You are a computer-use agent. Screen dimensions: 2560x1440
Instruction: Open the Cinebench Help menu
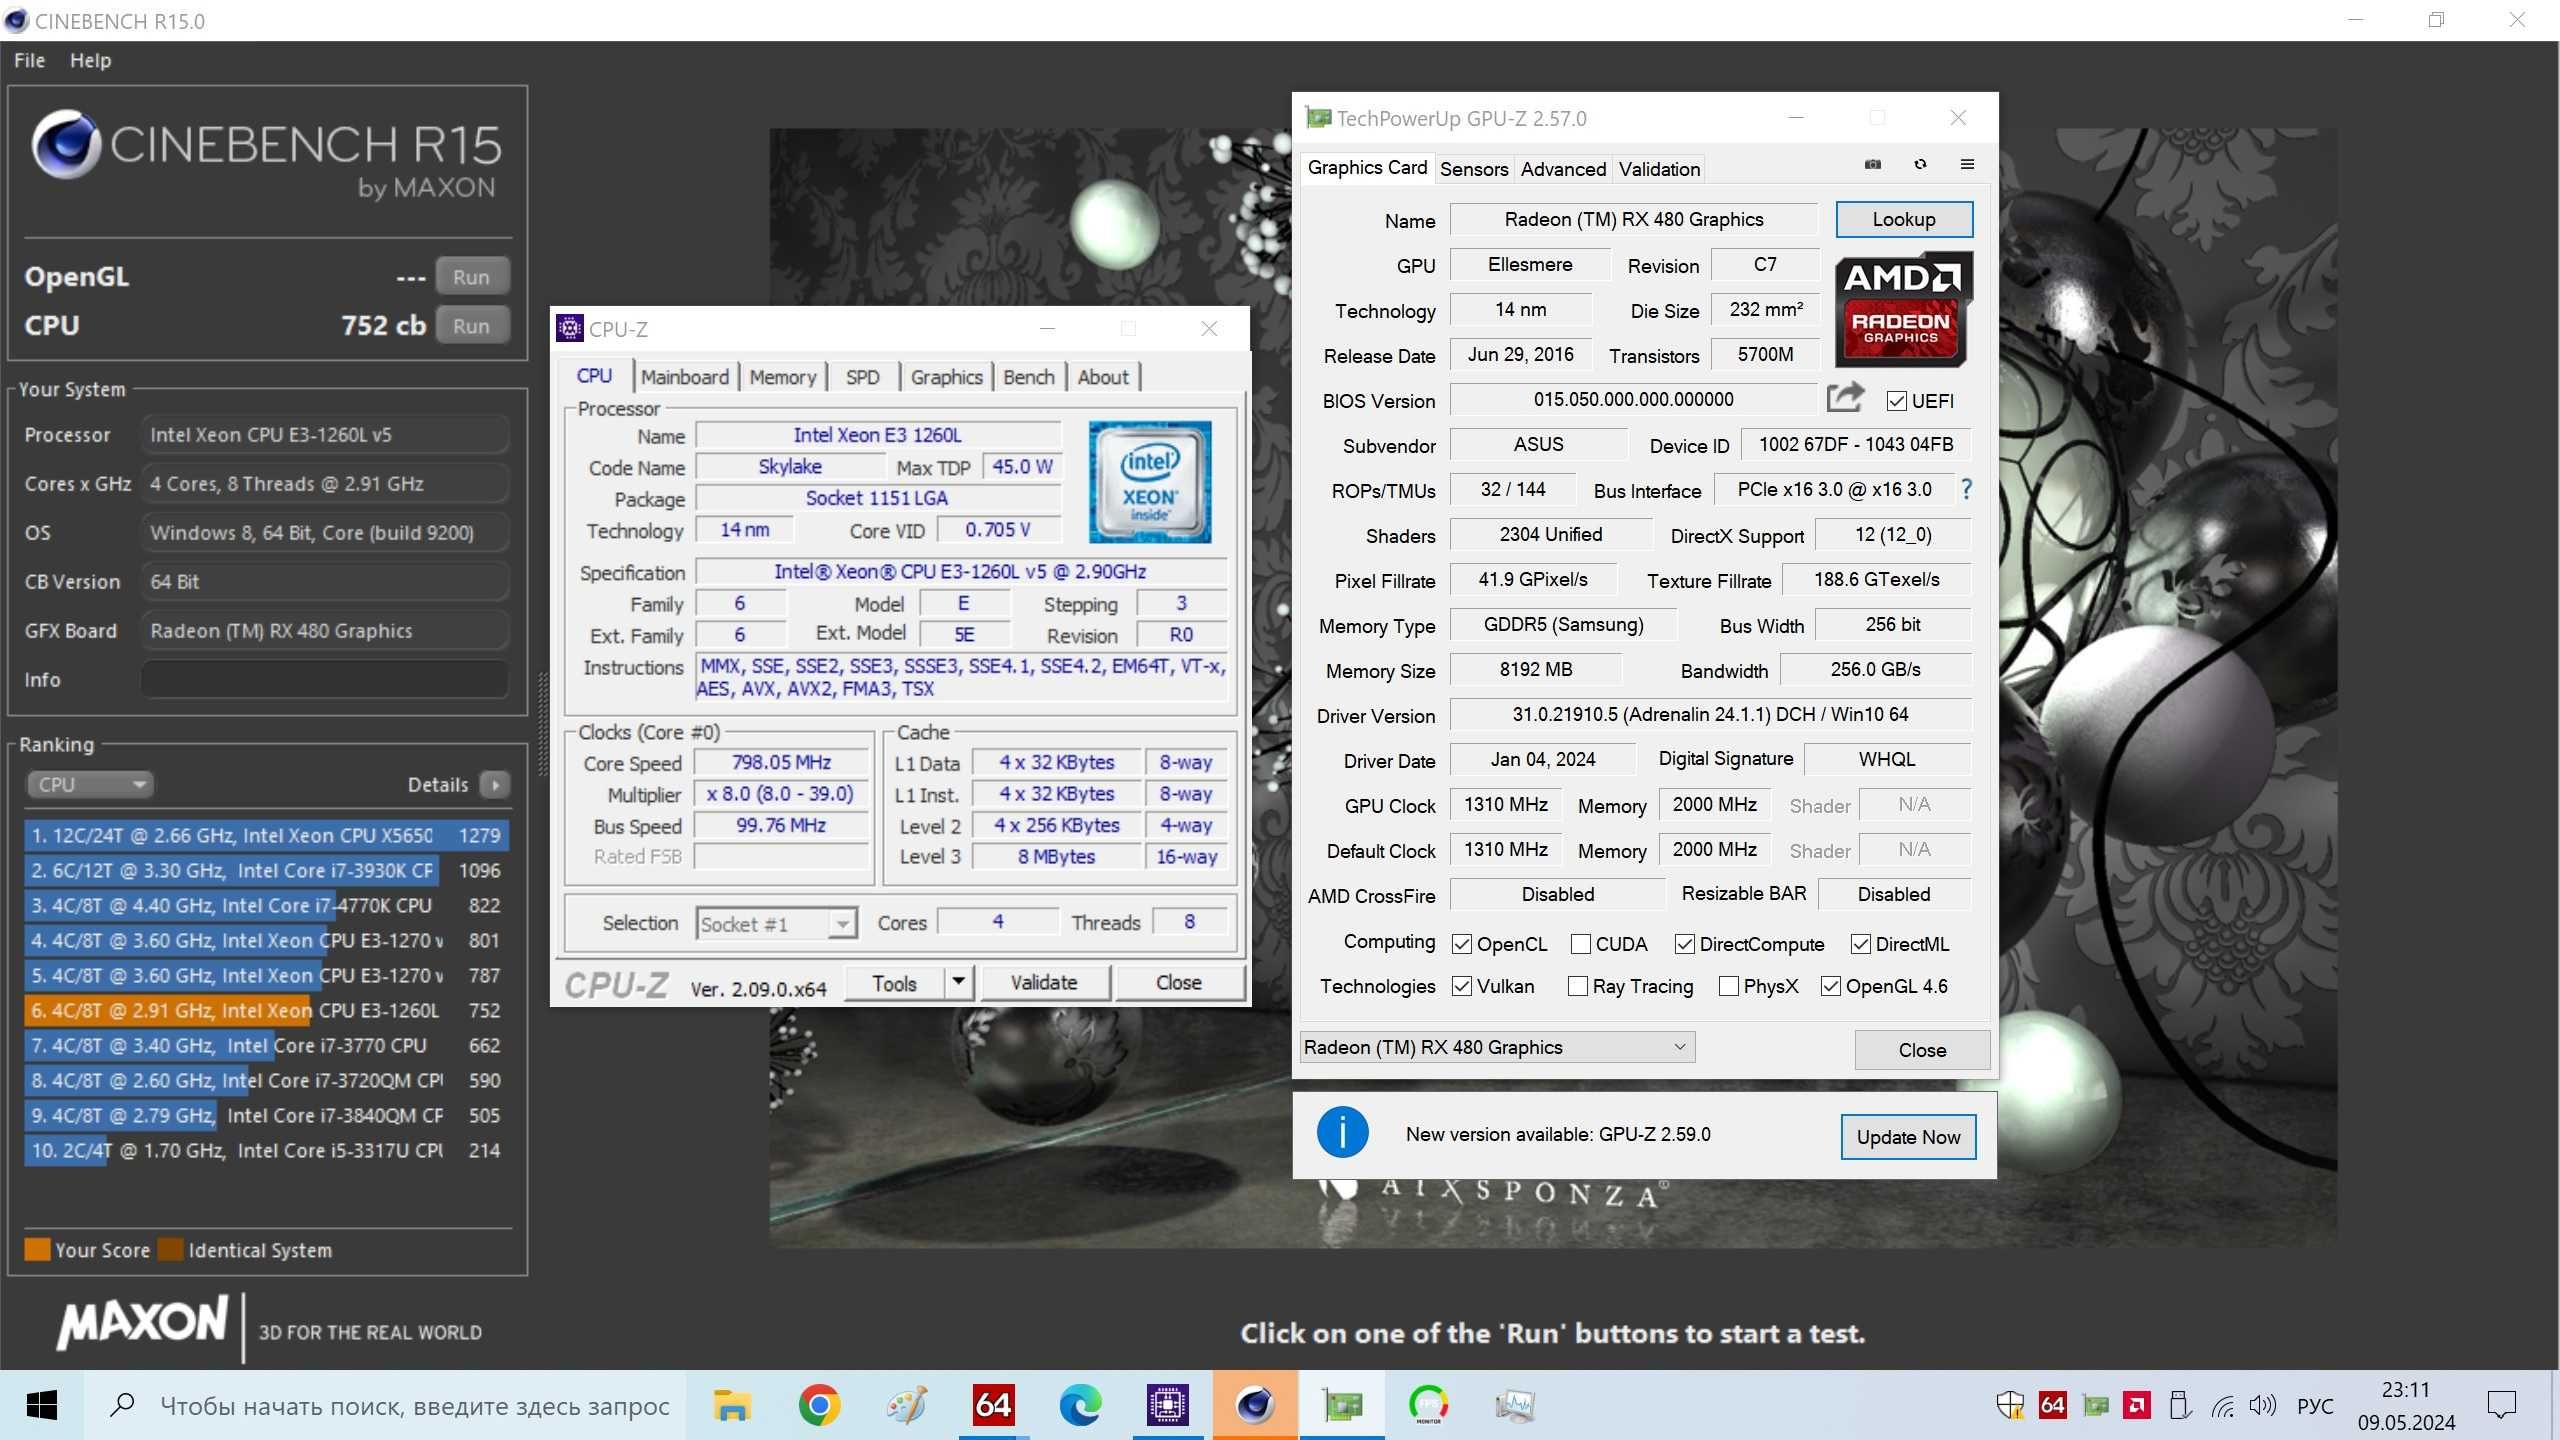[90, 60]
